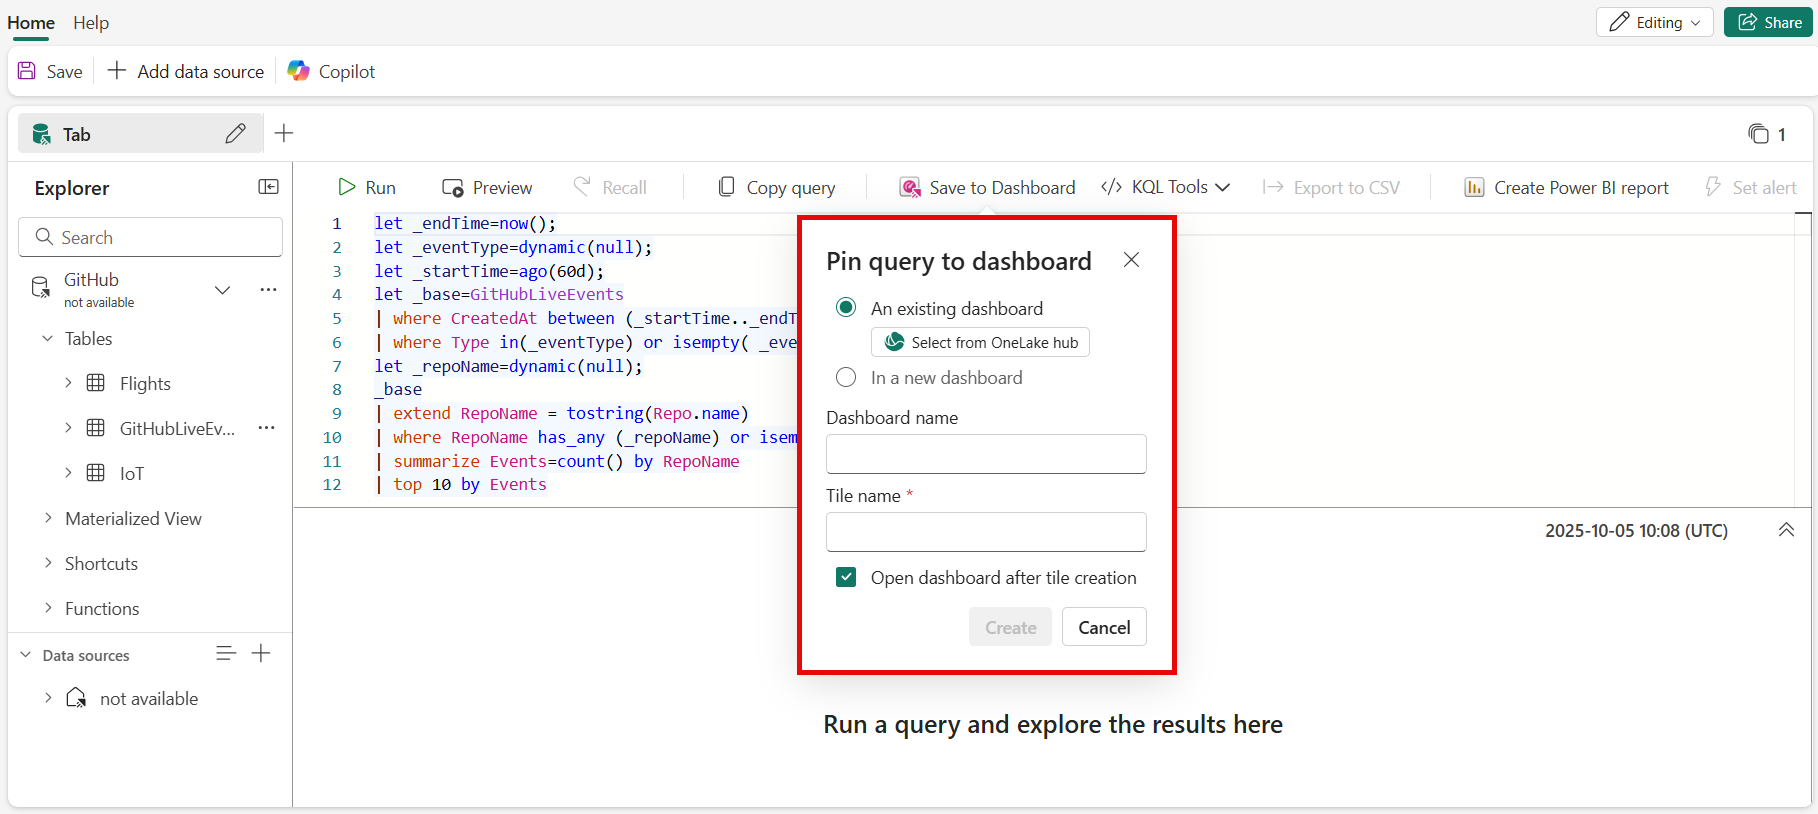Select the 'In a new dashboard' radio option
1818x814 pixels.
point(846,378)
